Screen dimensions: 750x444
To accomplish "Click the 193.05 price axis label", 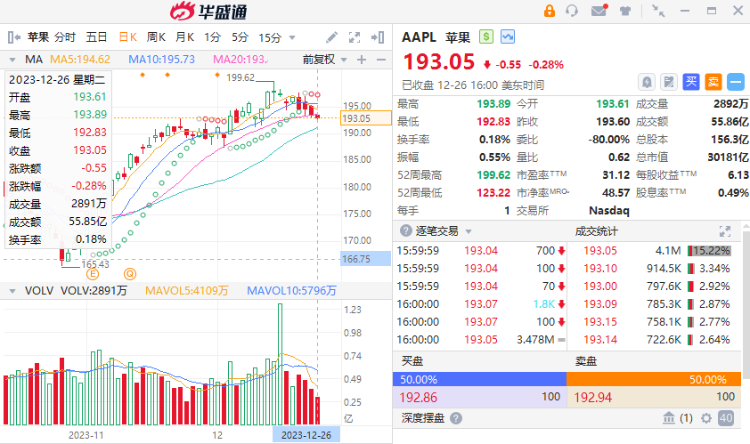I will tap(366, 118).
